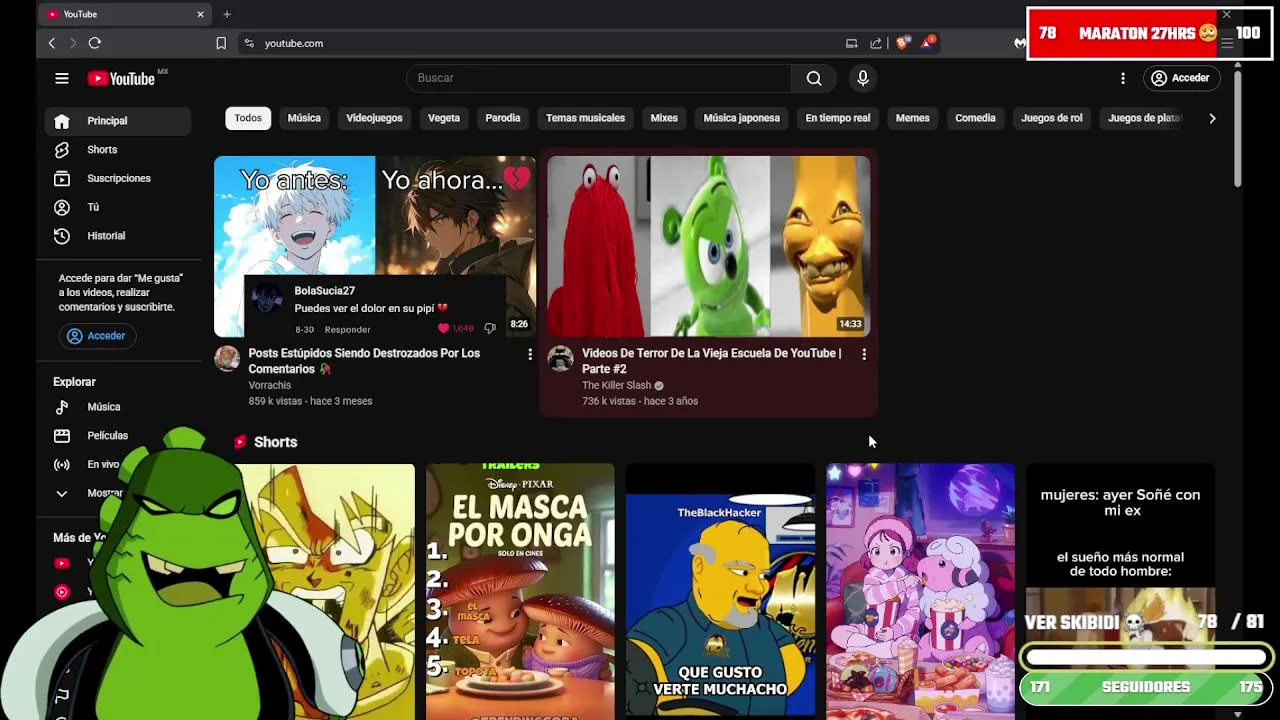The image size is (1280, 720).
Task: Filter by the Mixes chip
Action: [x=664, y=118]
